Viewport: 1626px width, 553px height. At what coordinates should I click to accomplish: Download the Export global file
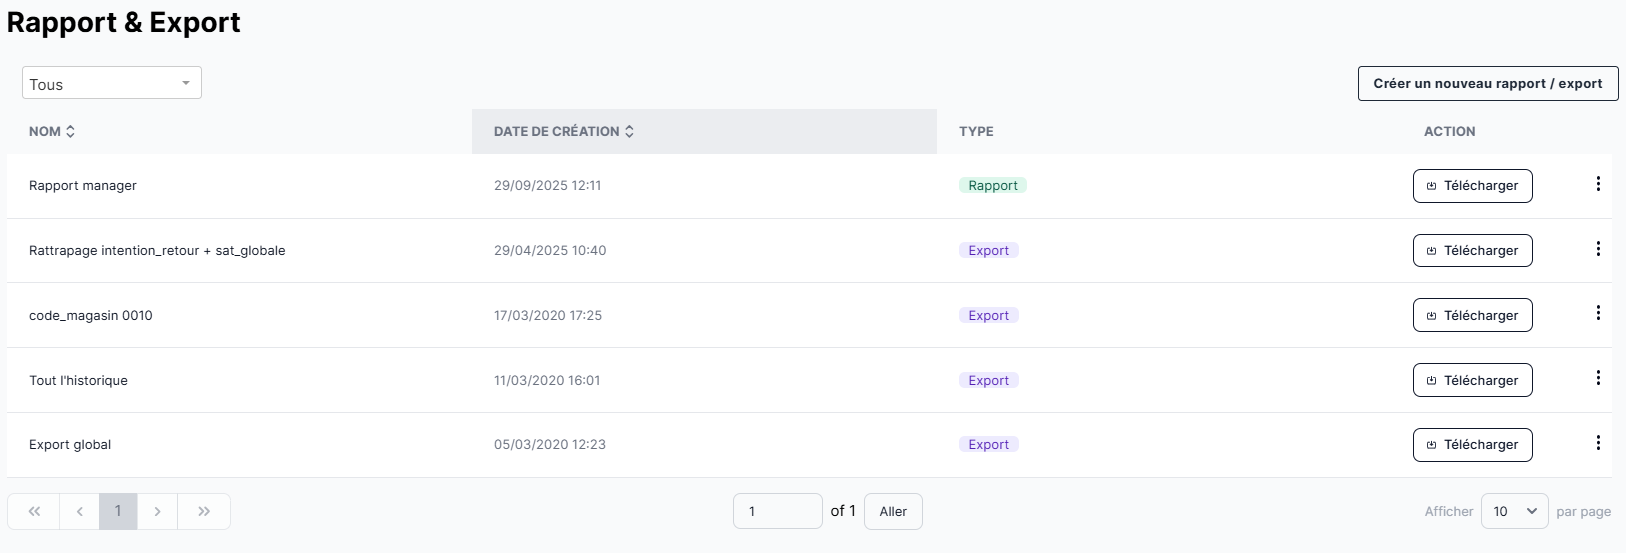pos(1472,445)
